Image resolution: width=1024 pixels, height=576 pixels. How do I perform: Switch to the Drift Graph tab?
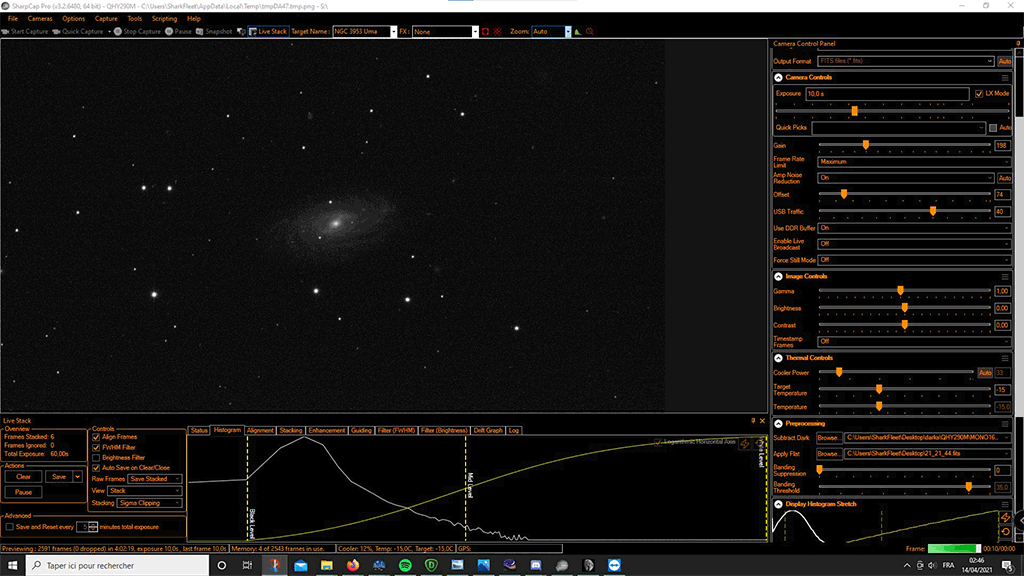(487, 430)
